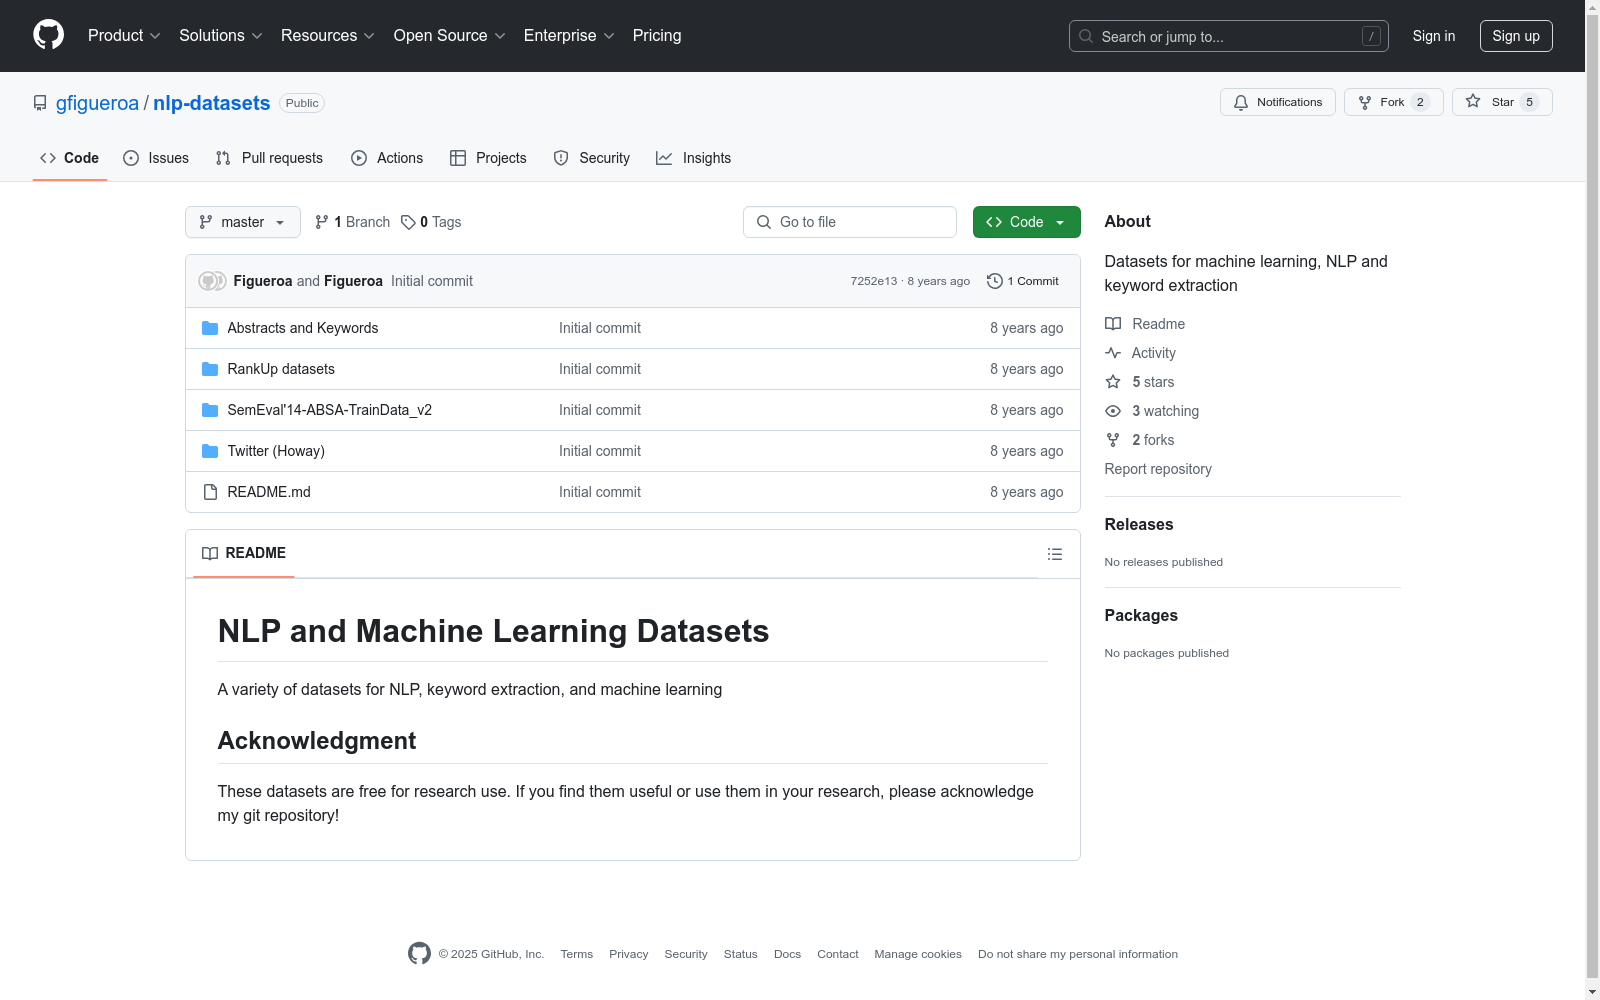The image size is (1600, 1000).
Task: Open the Projects tab
Action: click(x=488, y=158)
